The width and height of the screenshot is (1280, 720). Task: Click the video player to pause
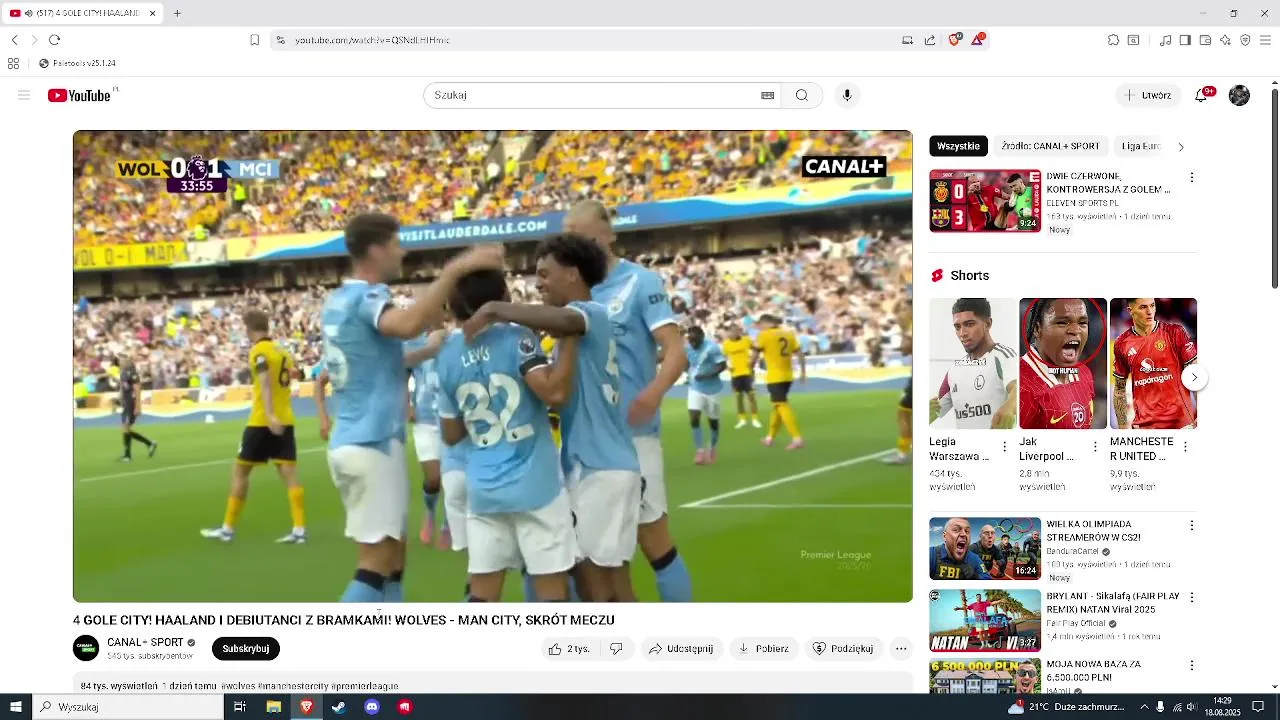coord(492,366)
